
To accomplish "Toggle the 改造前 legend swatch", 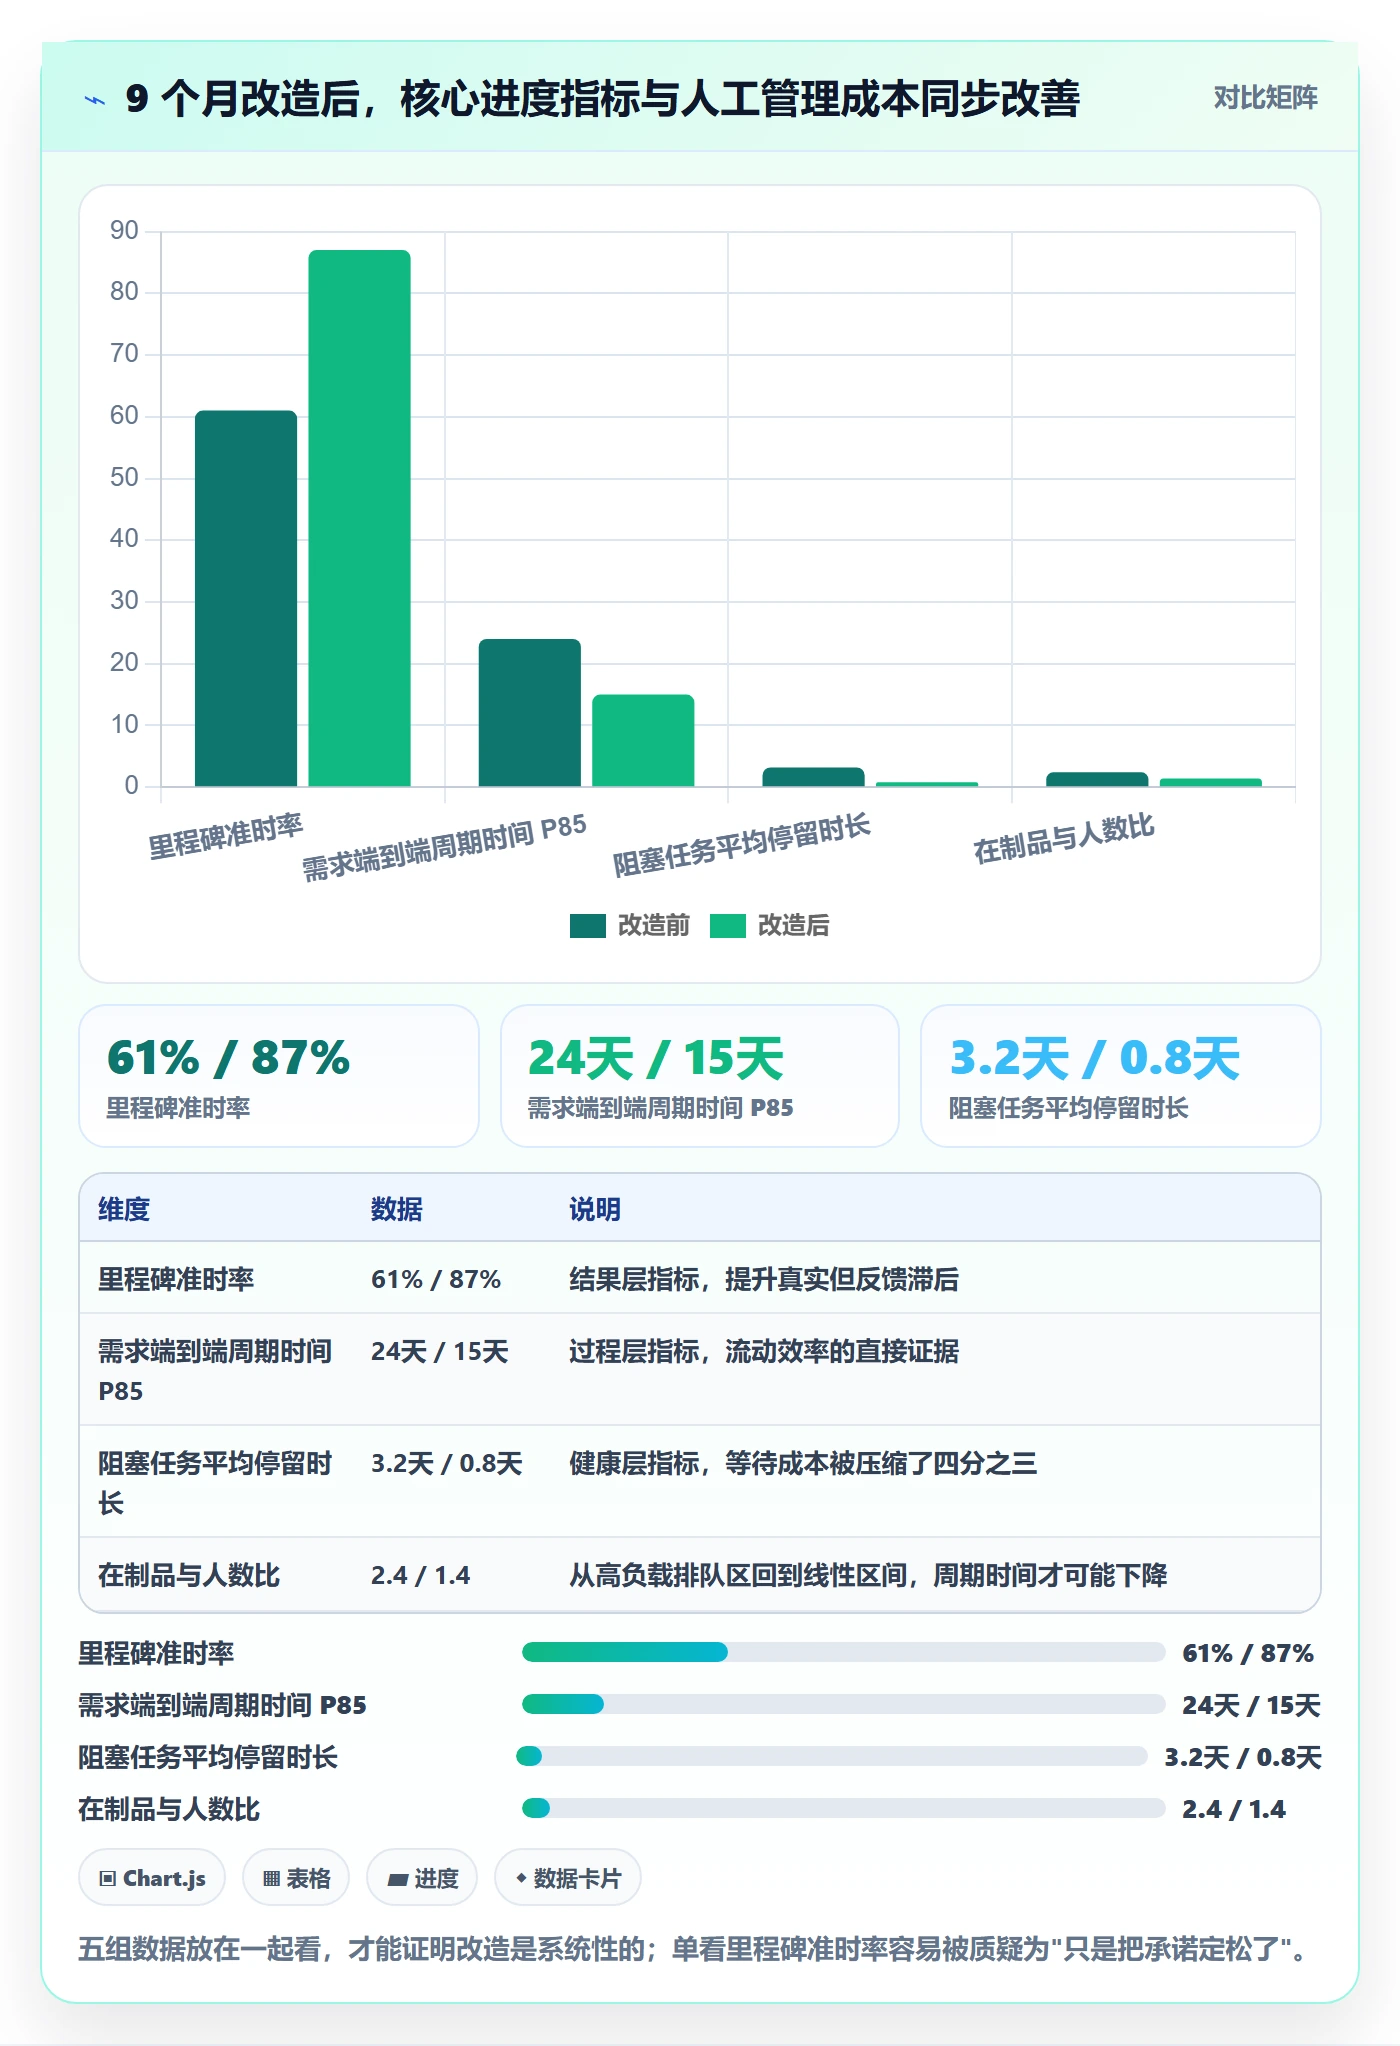I will 587,926.
